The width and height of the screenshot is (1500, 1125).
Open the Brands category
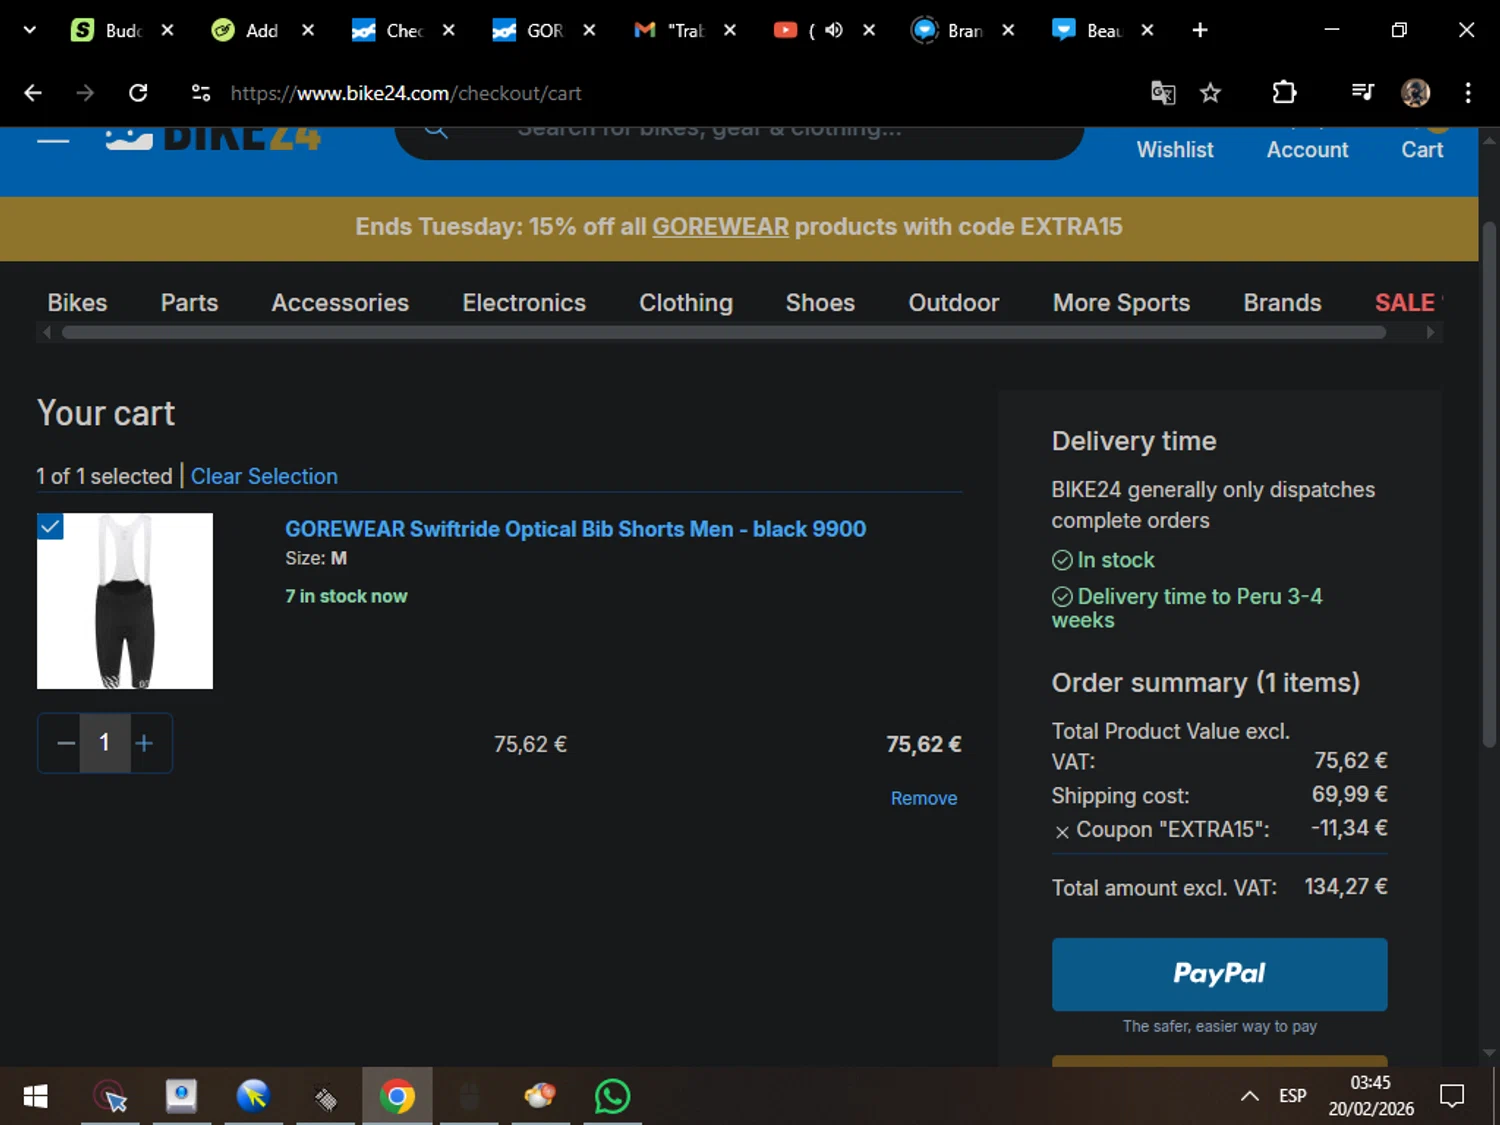coord(1282,303)
